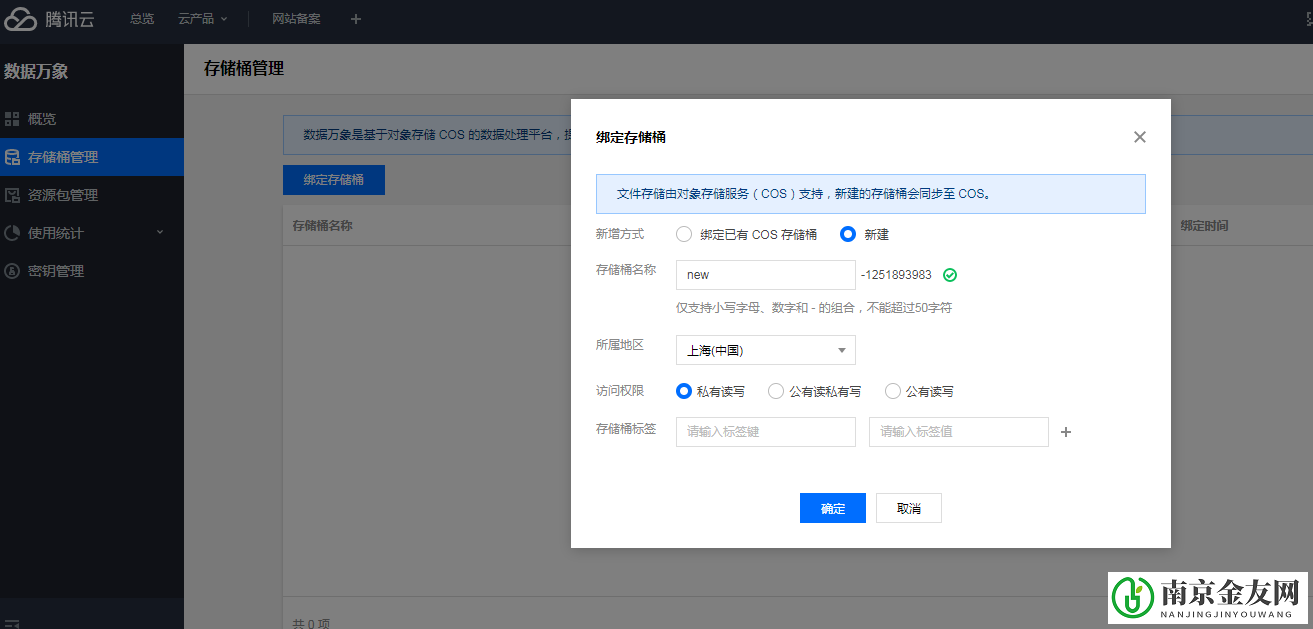1313x629 pixels.
Task: Click the plus icon to add another tag
Action: tap(1066, 431)
